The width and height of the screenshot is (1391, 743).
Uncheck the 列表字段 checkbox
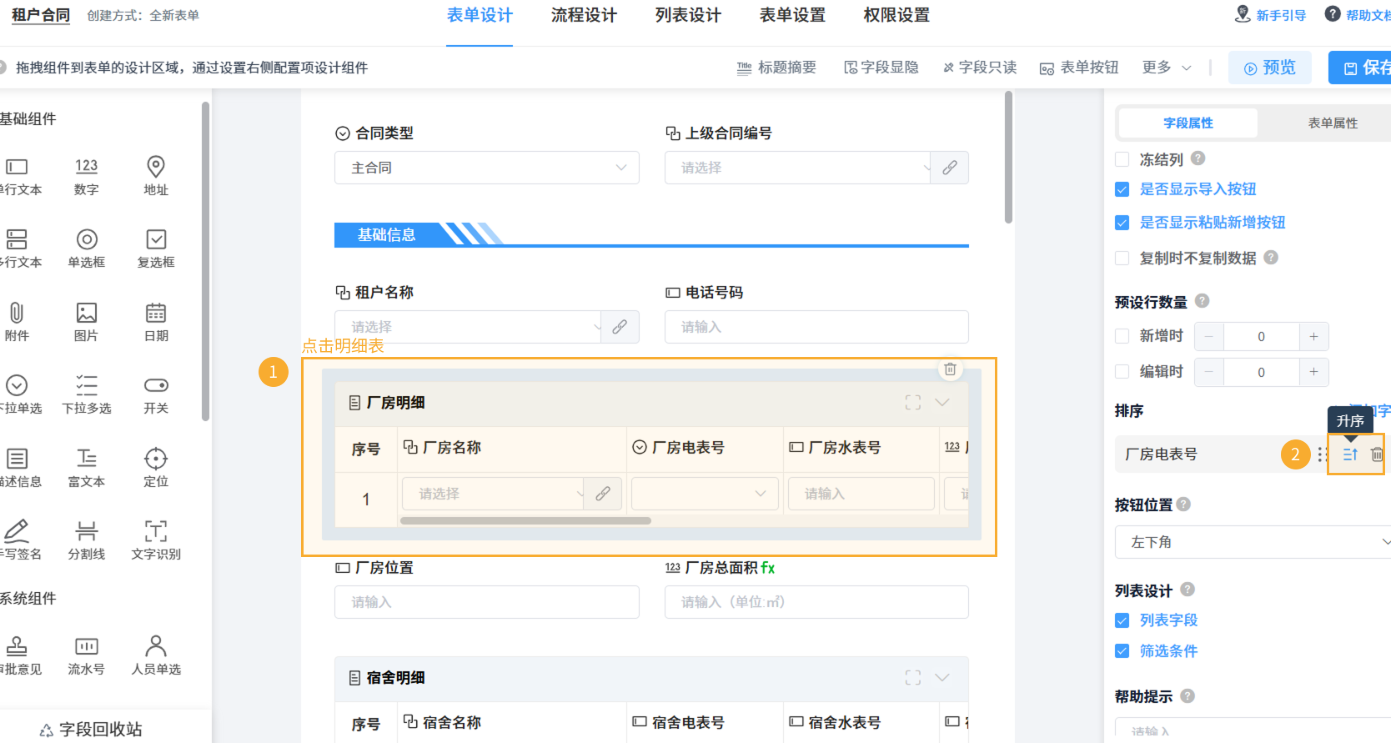1122,620
